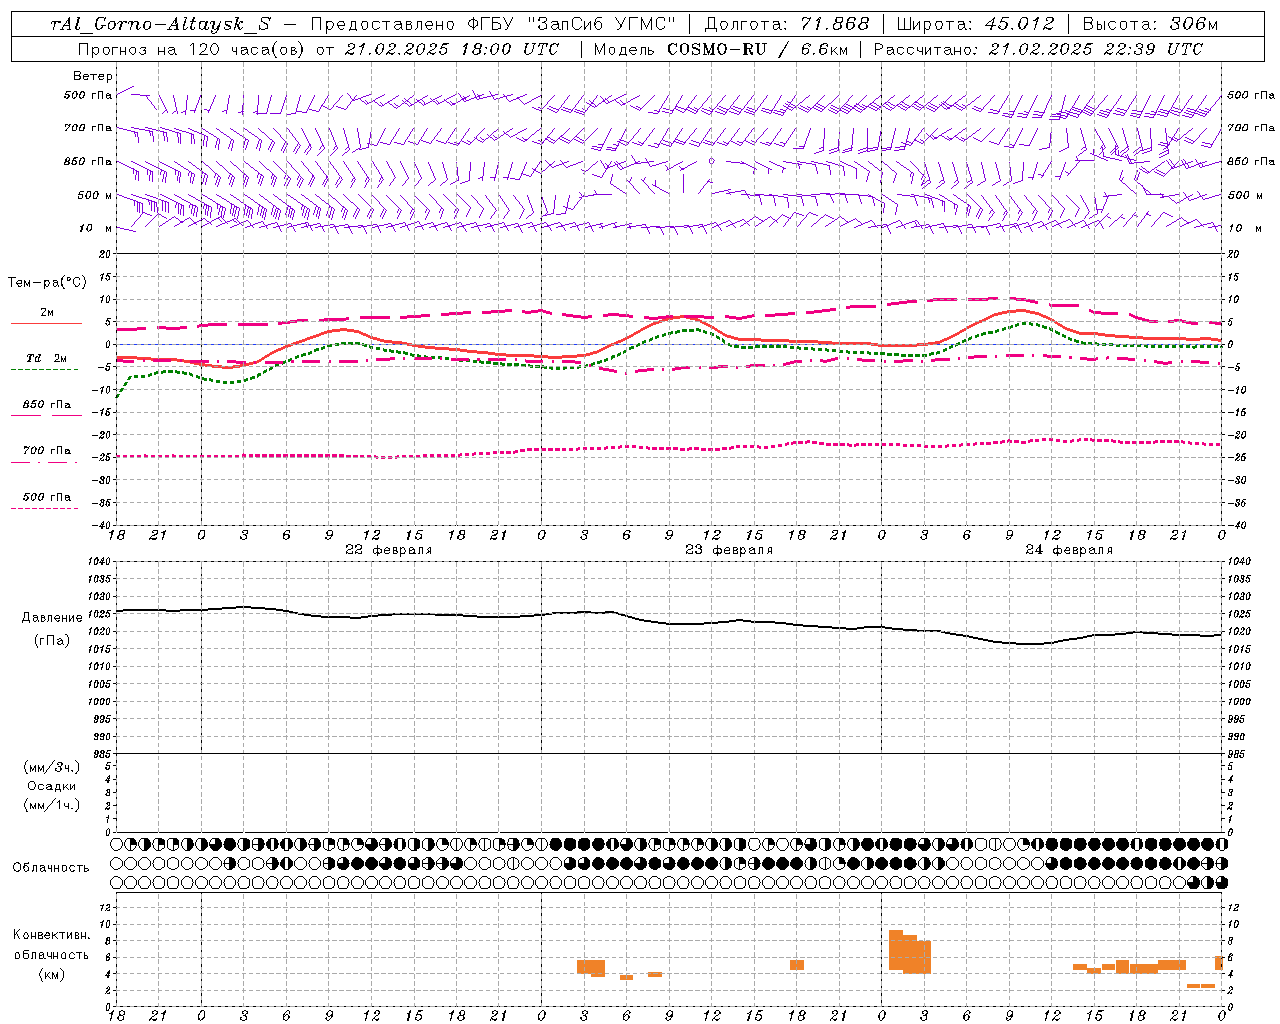Click the Осадки panel label
This screenshot has width=1280, height=1024.
tap(52, 786)
